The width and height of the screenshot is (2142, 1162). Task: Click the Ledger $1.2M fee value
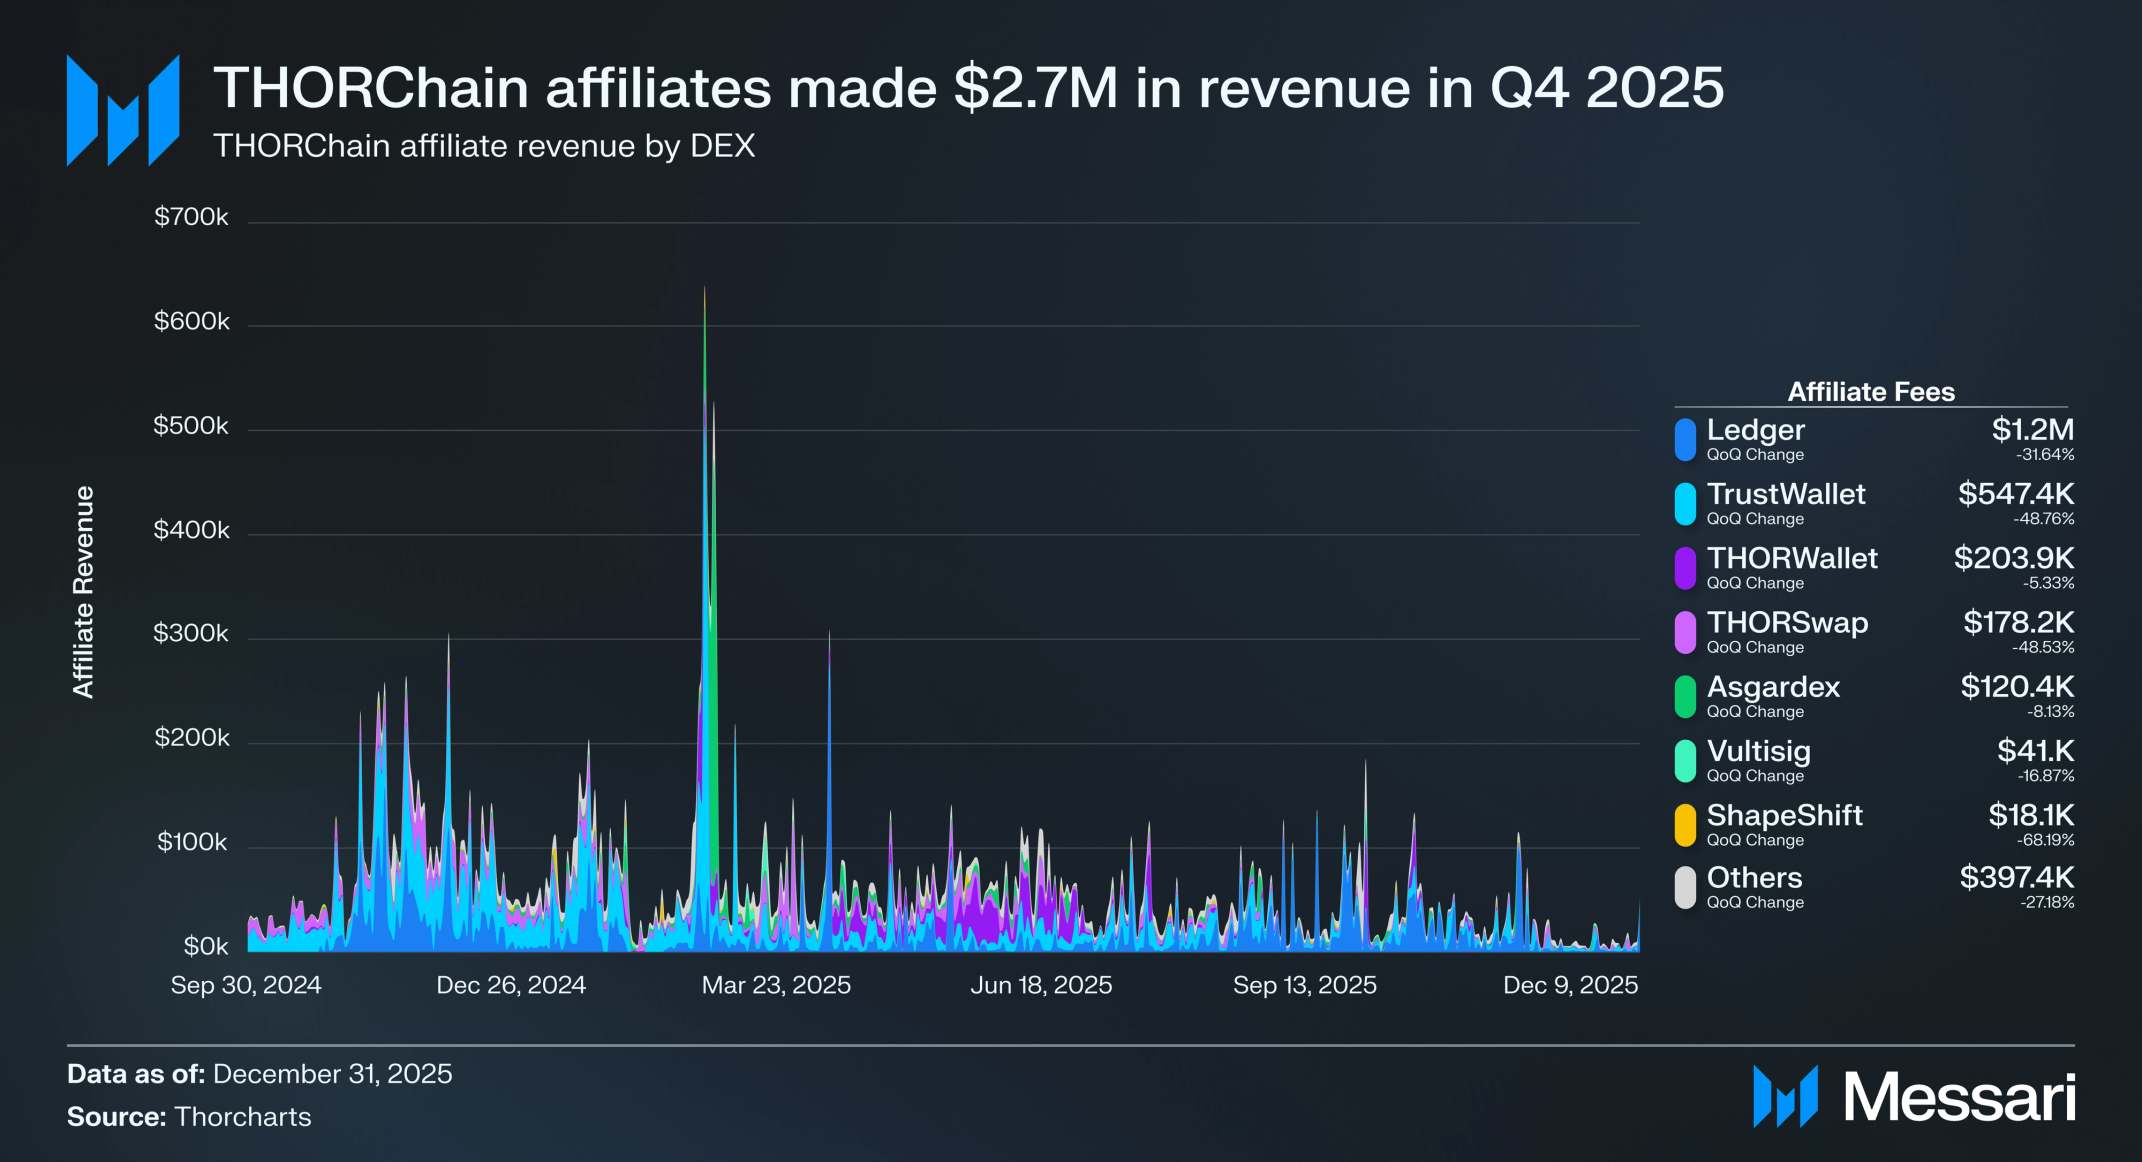tap(2032, 430)
